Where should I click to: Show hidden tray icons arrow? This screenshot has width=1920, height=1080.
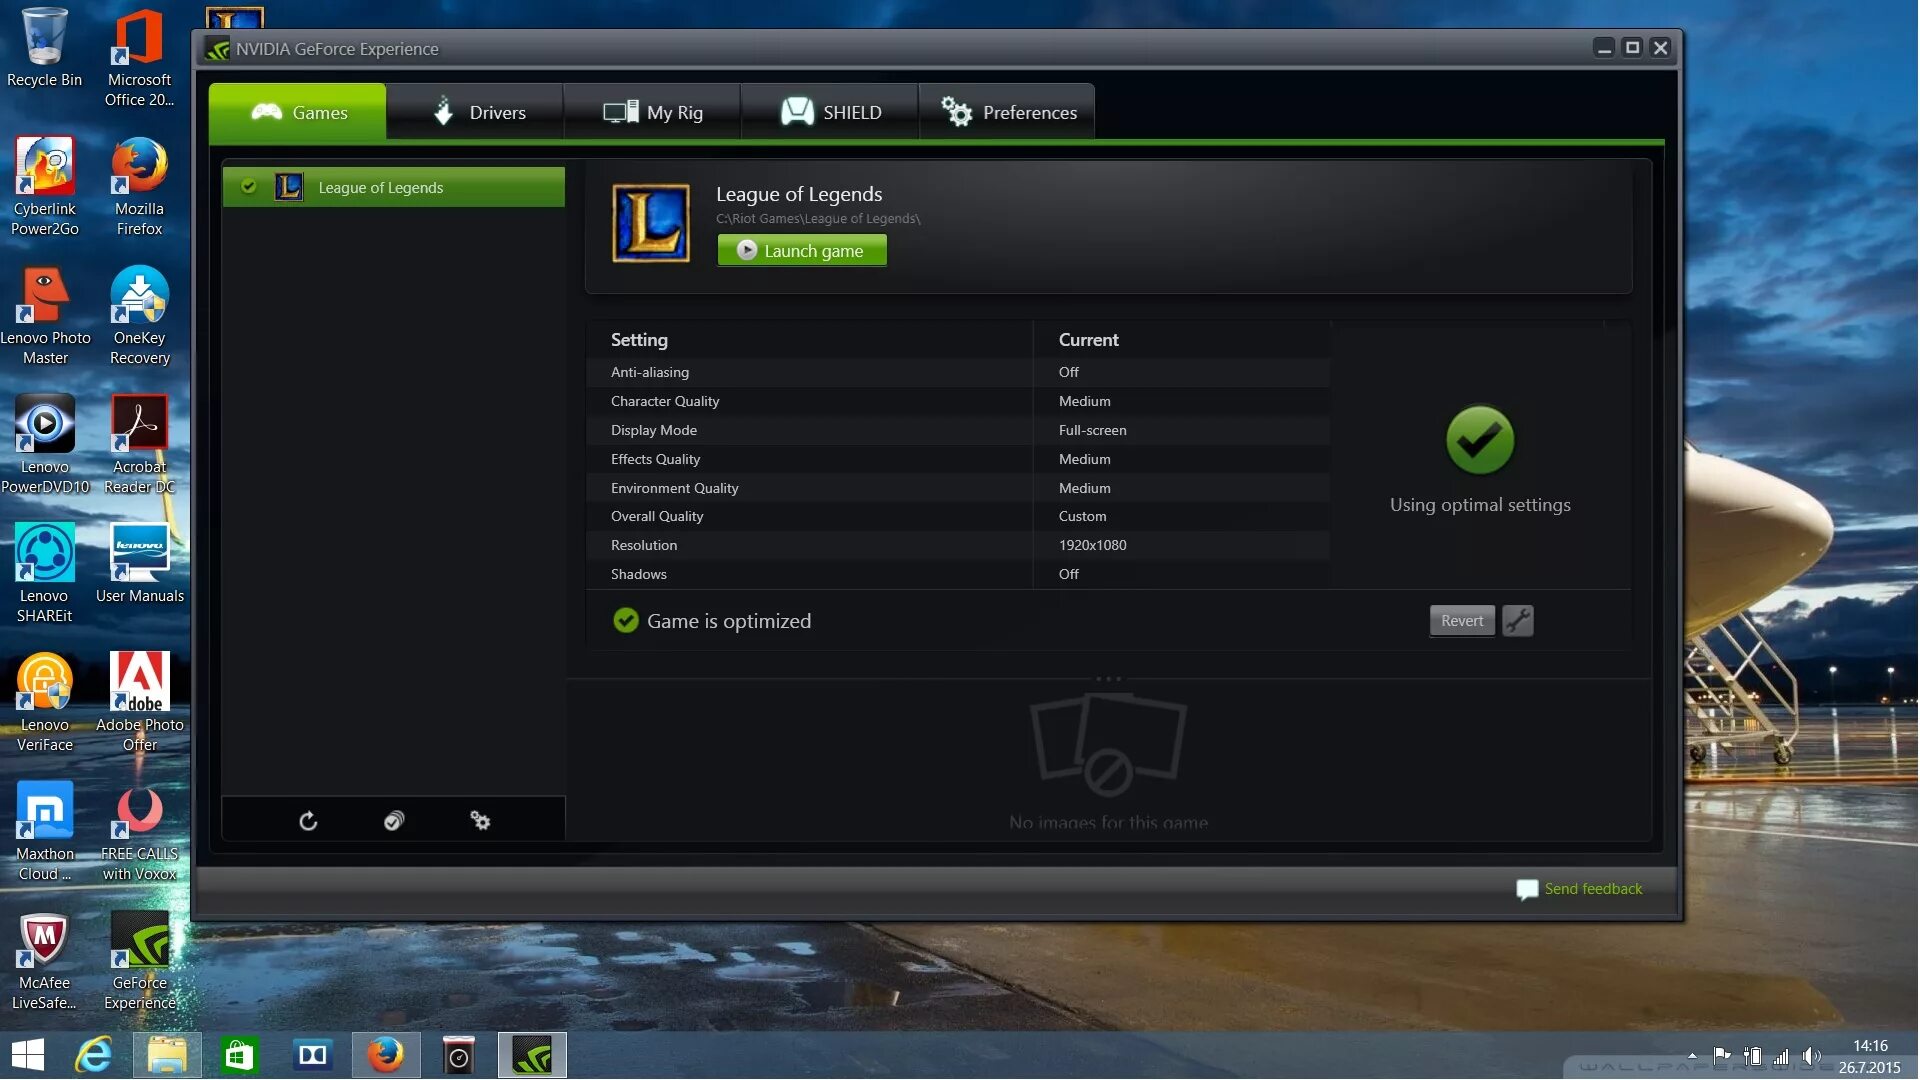[1692, 1056]
